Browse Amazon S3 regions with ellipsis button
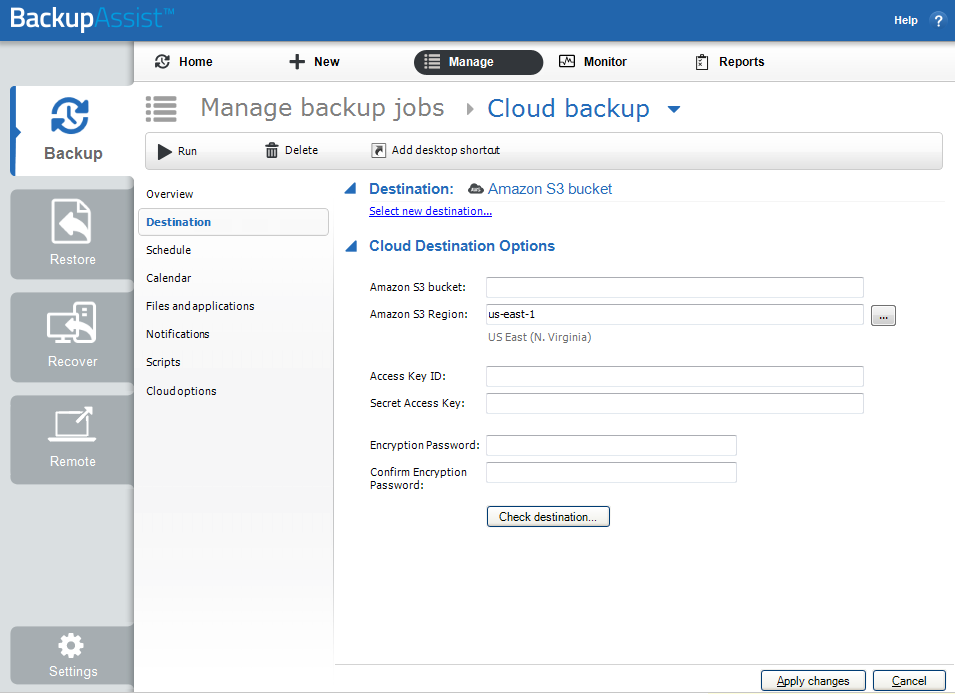Image resolution: width=955 pixels, height=694 pixels. pyautogui.click(x=883, y=316)
